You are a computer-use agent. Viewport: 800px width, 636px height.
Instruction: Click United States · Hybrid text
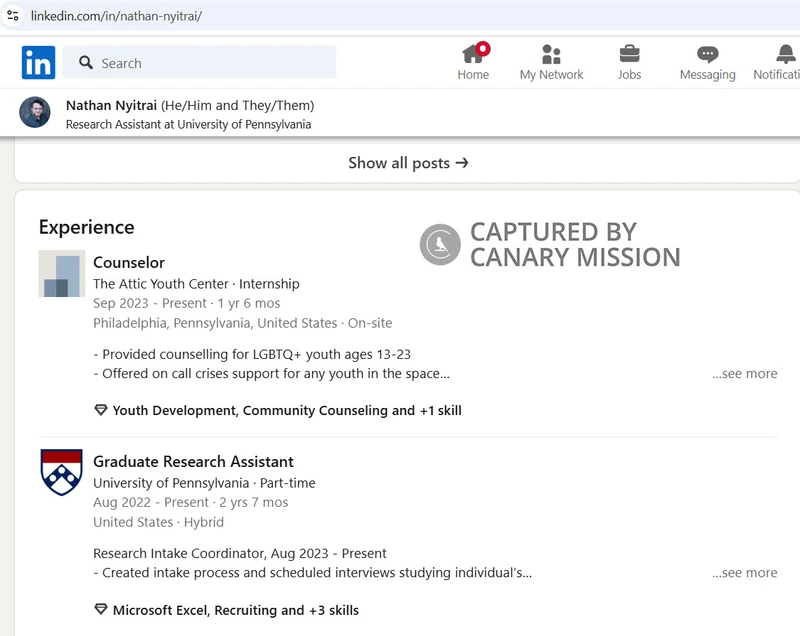[158, 522]
